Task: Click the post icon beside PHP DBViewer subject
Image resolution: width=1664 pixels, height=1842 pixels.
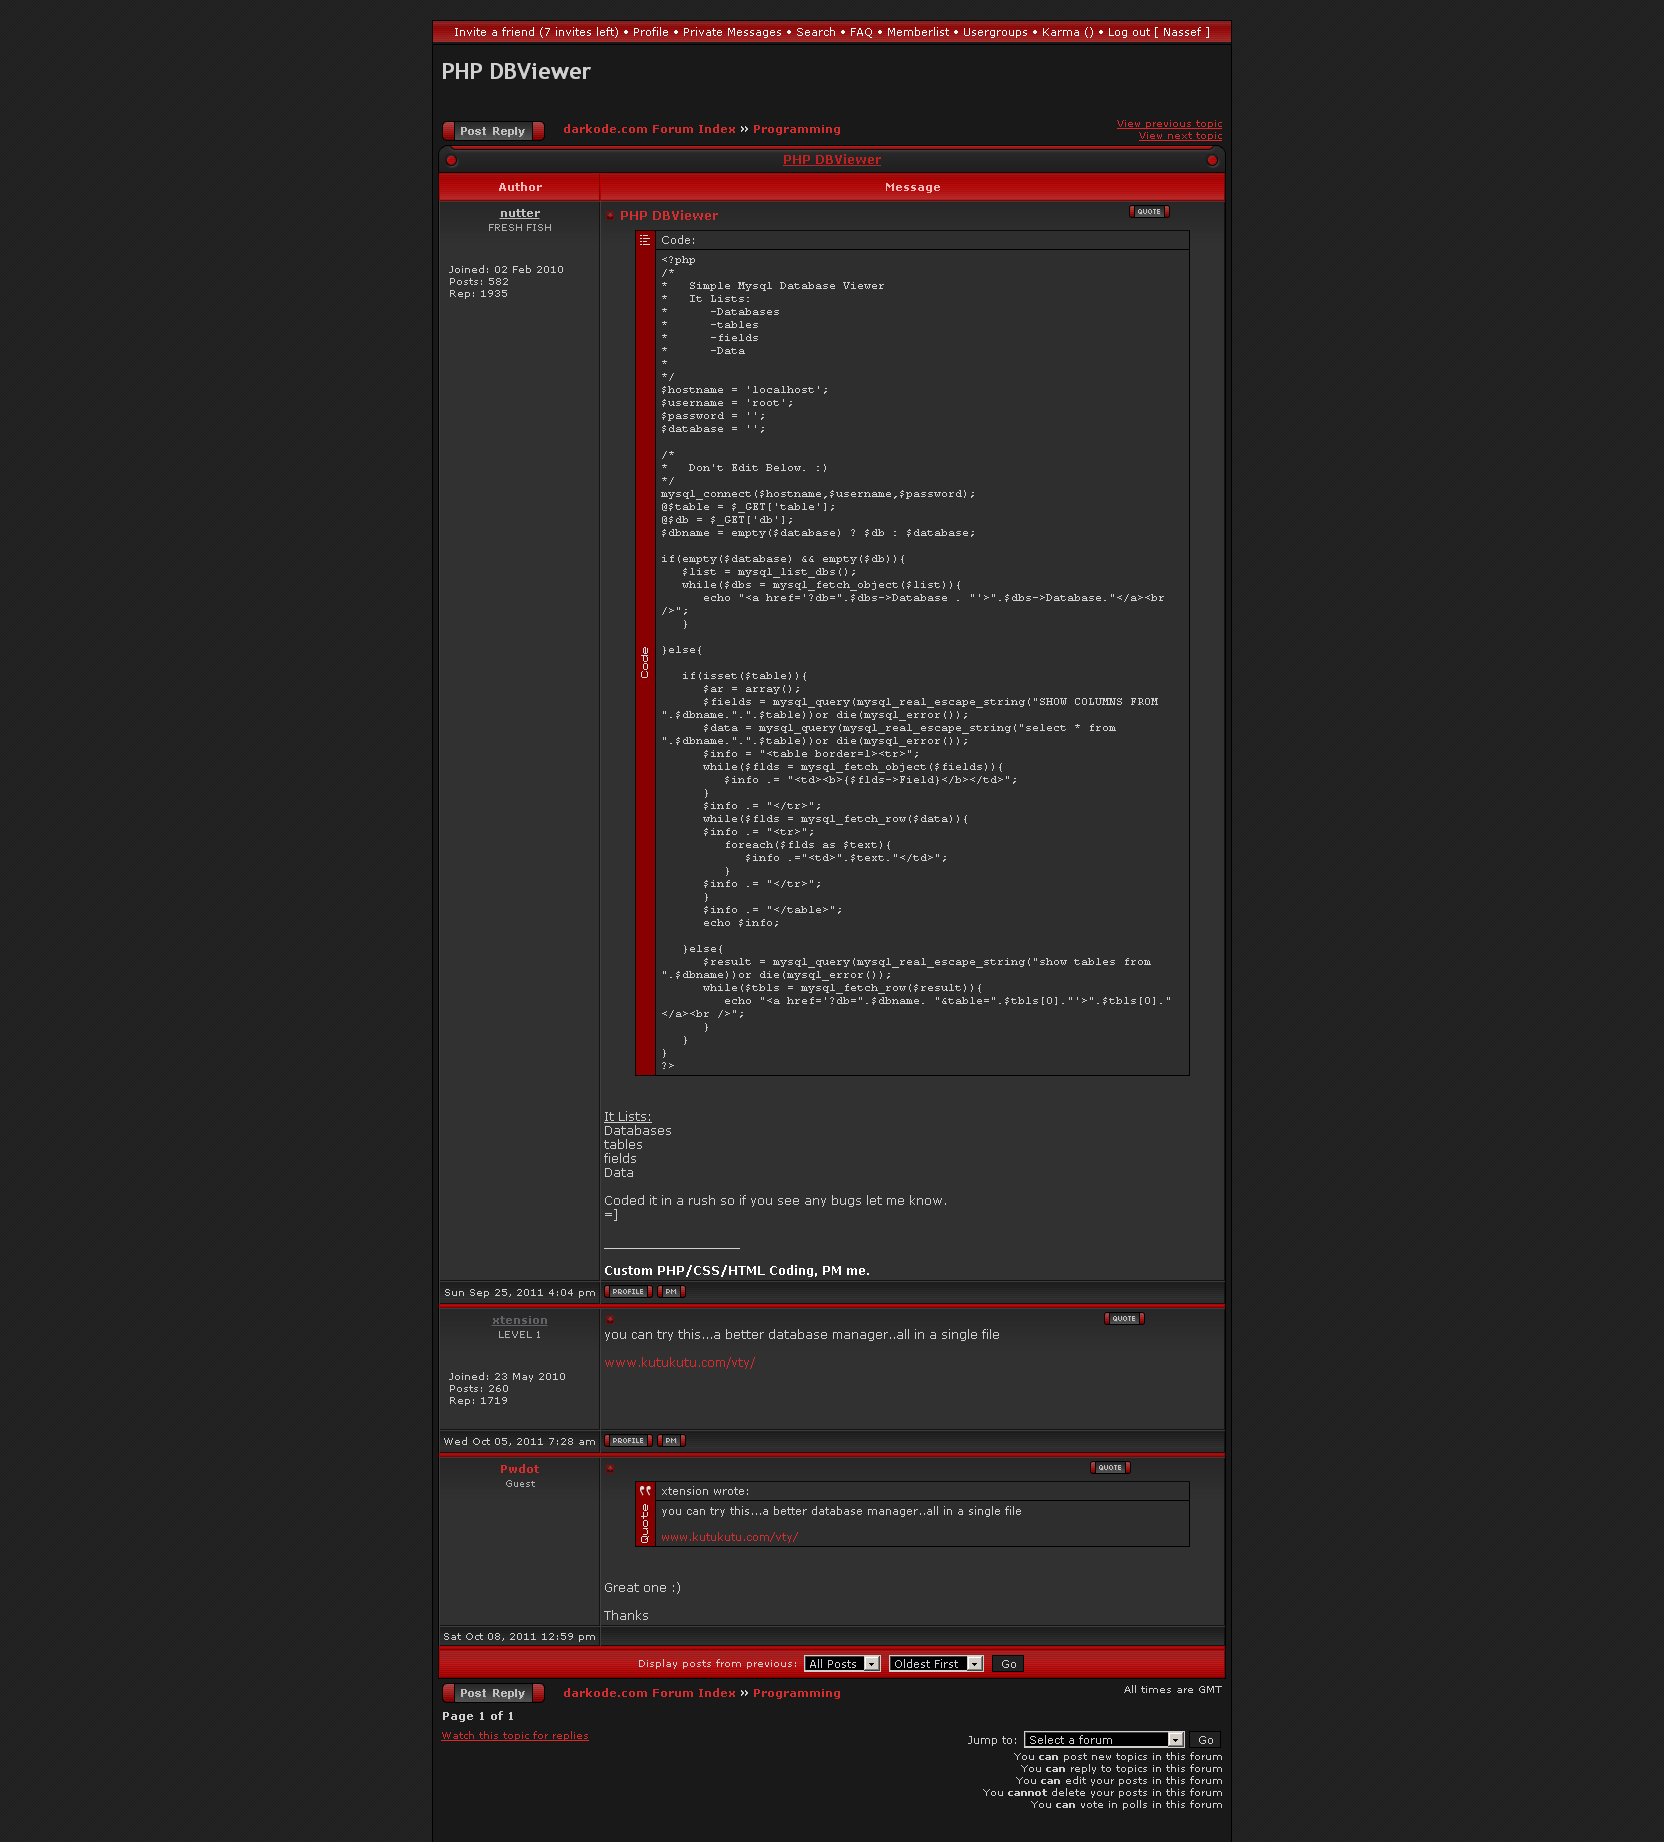Action: click(610, 216)
